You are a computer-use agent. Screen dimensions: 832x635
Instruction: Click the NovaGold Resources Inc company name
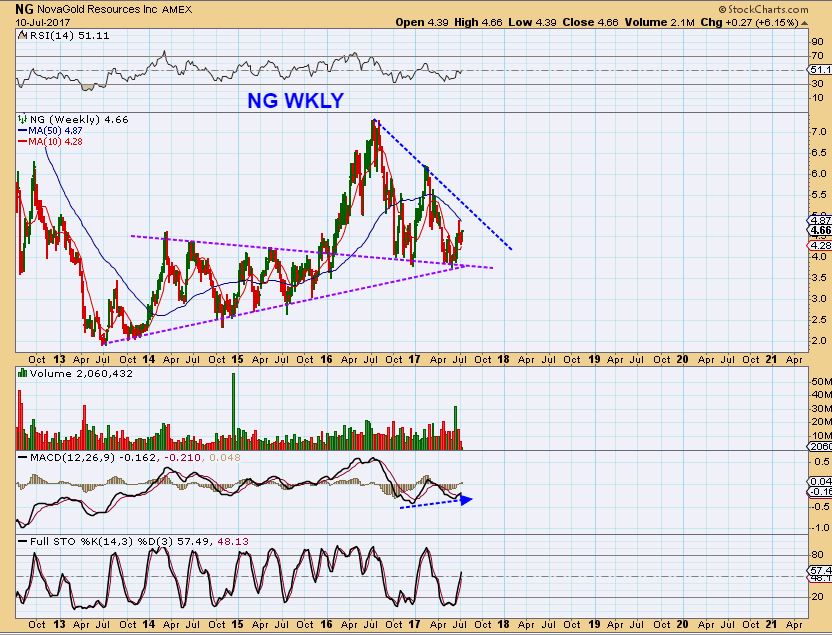pyautogui.click(x=98, y=10)
